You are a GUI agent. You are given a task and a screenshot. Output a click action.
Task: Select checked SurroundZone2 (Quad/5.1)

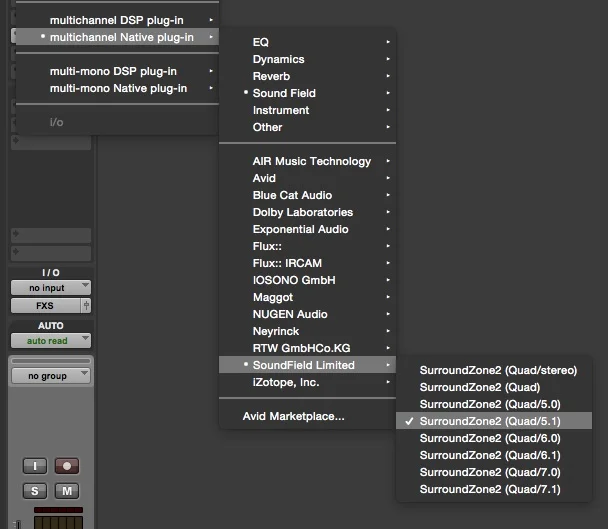click(x=494, y=421)
